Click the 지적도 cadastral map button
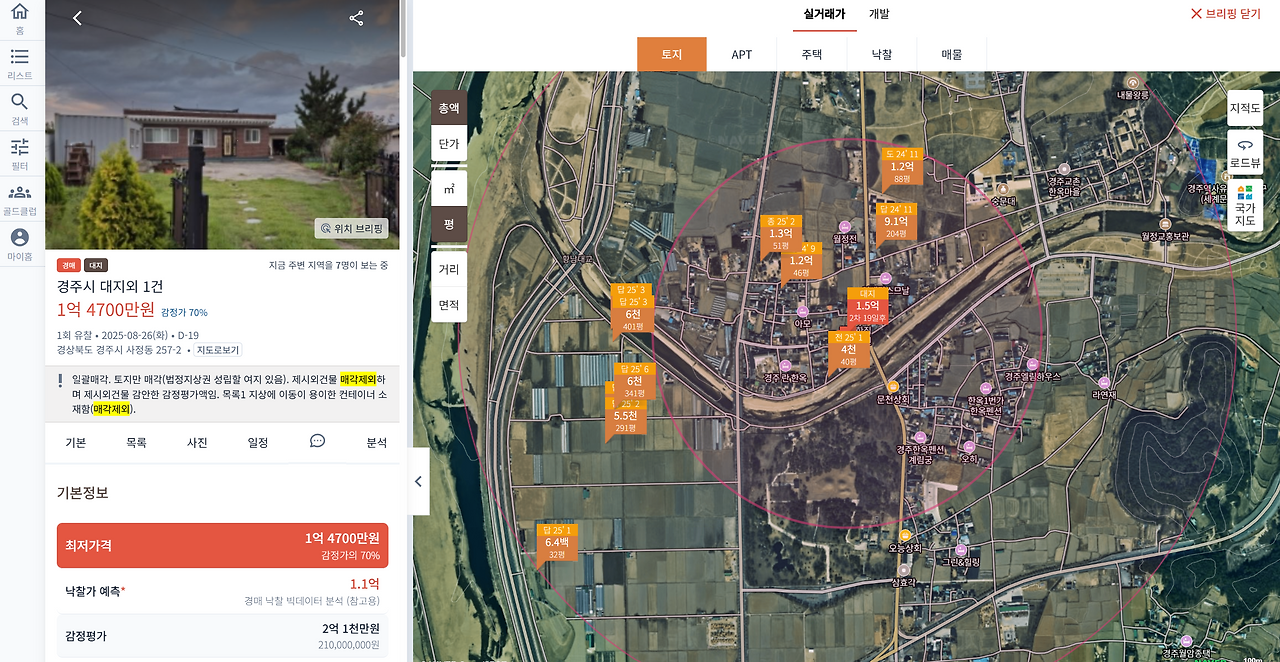 pos(1245,108)
